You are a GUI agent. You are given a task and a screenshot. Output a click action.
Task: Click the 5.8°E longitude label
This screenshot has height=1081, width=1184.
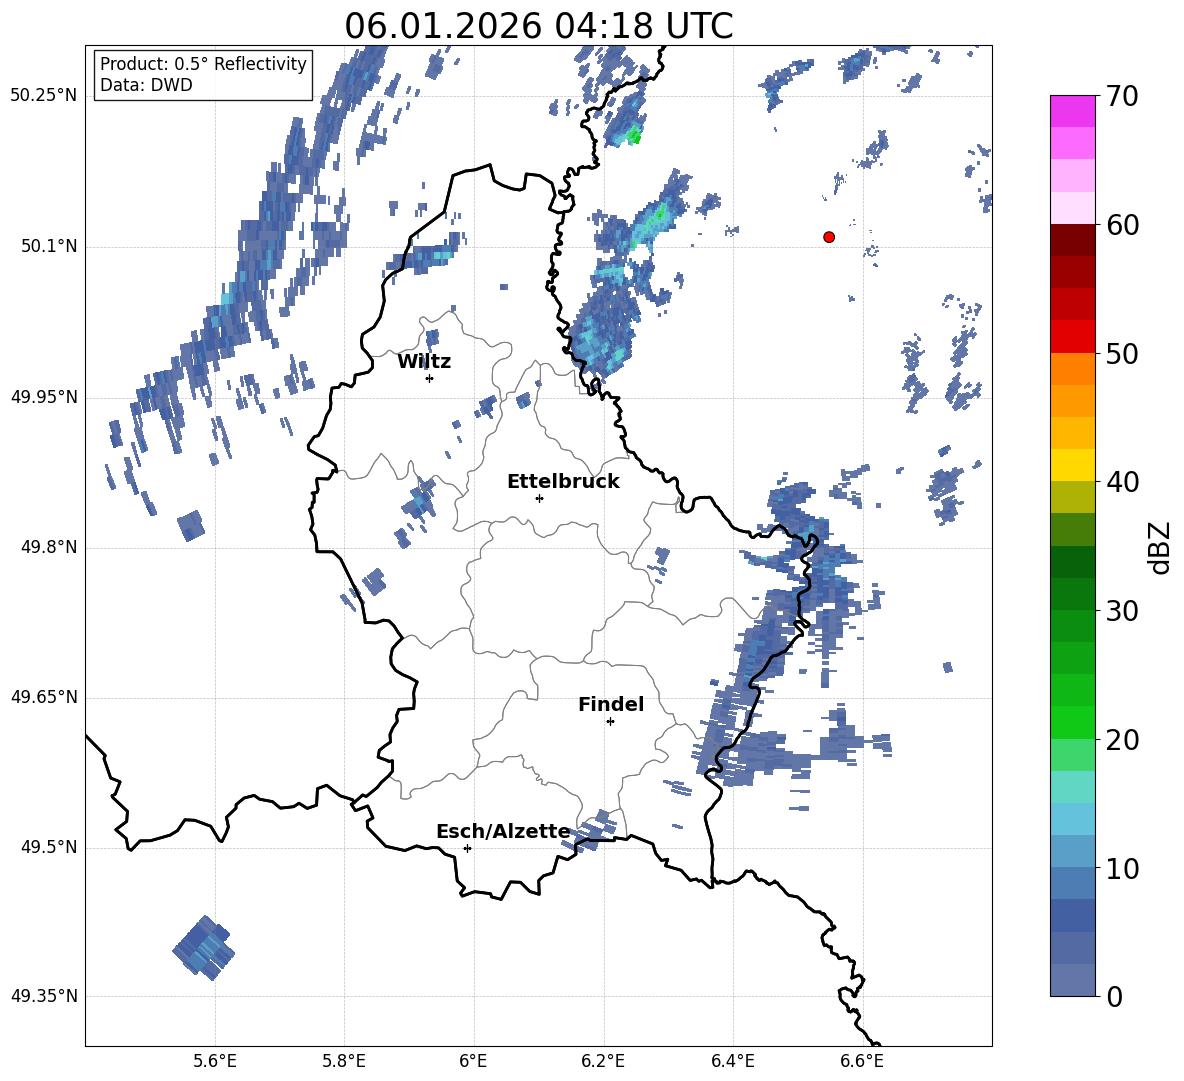point(344,1061)
